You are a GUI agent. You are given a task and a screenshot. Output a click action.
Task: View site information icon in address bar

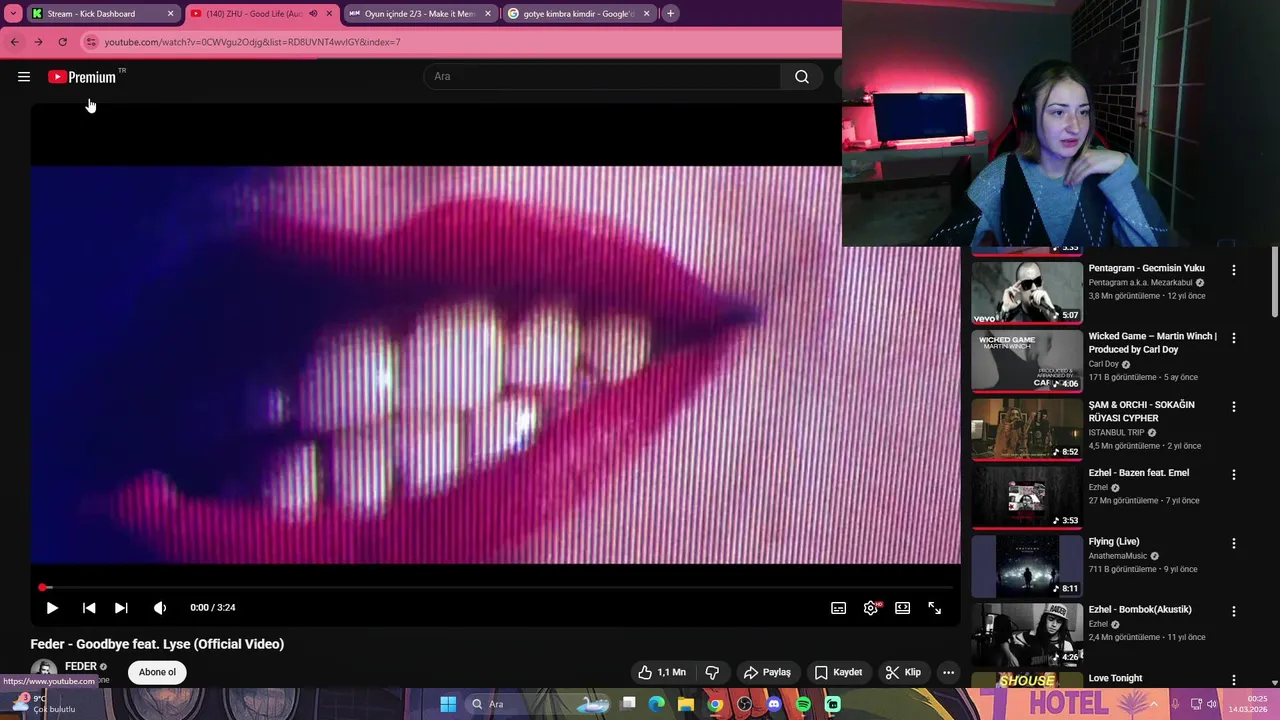pos(91,42)
